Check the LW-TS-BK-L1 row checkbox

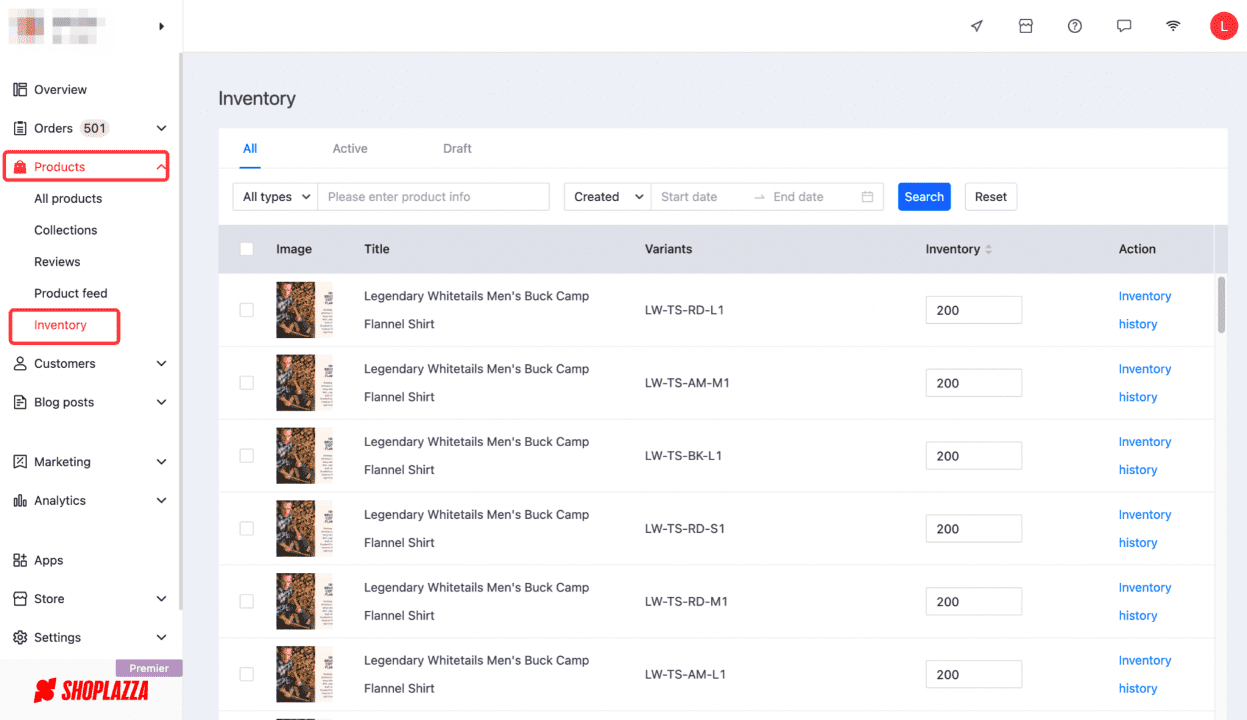click(x=247, y=456)
